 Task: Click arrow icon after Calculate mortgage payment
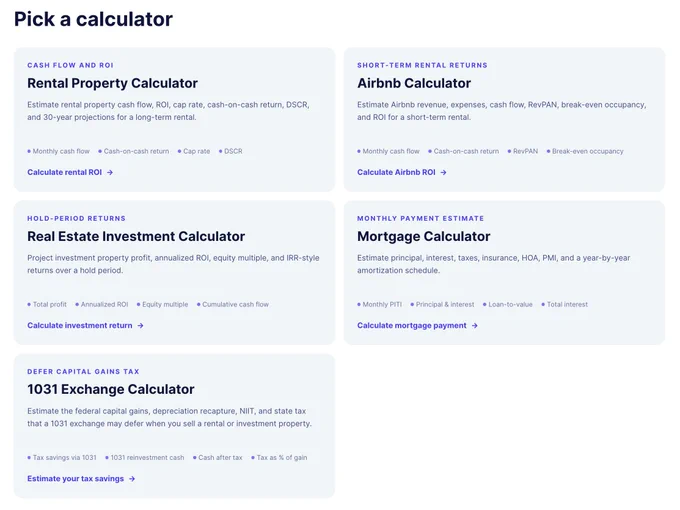[x=474, y=326]
